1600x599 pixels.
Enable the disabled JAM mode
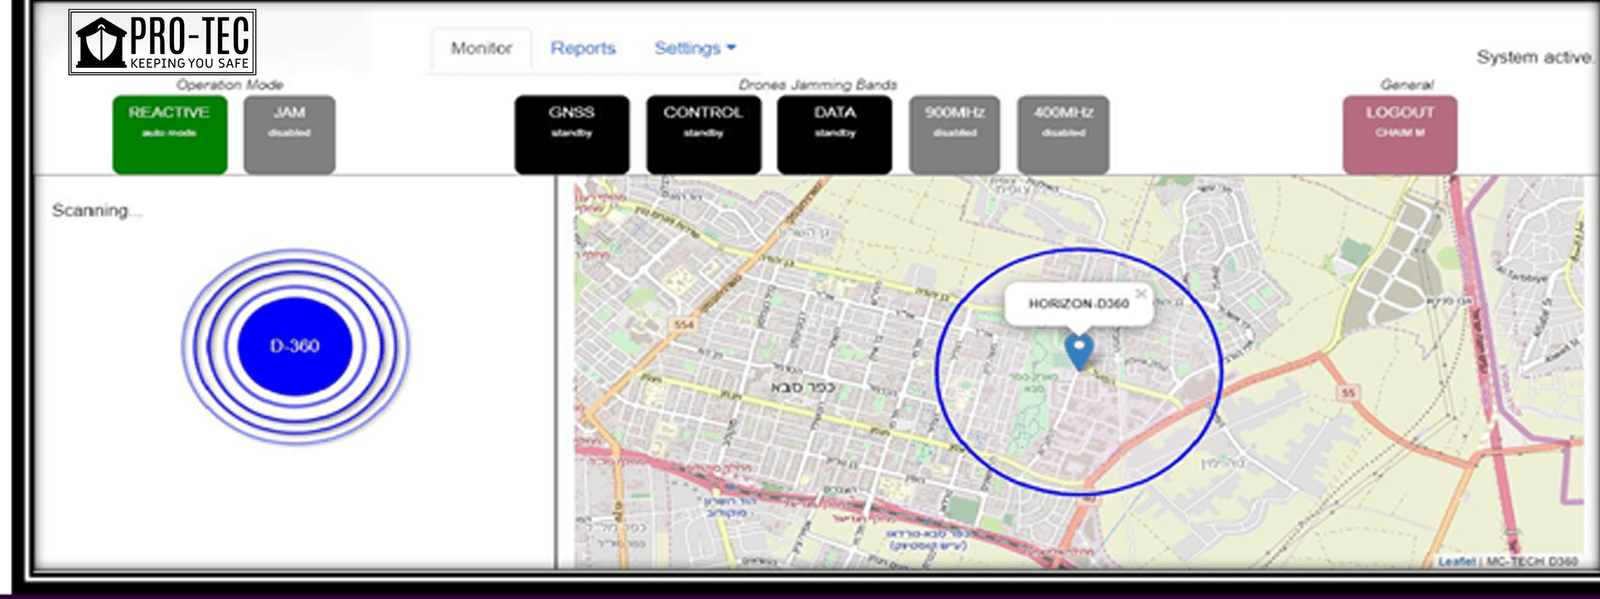pyautogui.click(x=289, y=134)
